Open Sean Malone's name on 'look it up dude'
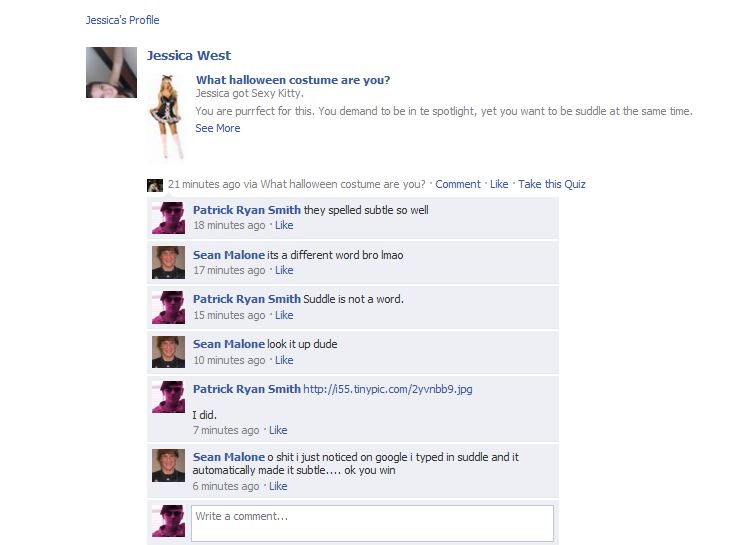Screen dimensions: 737x545 (229, 344)
